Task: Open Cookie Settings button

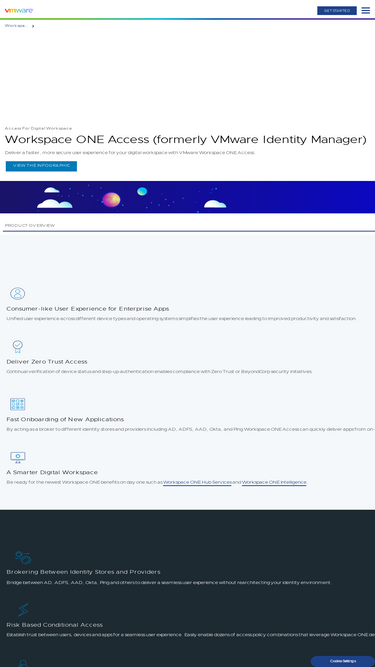Action: tap(343, 661)
